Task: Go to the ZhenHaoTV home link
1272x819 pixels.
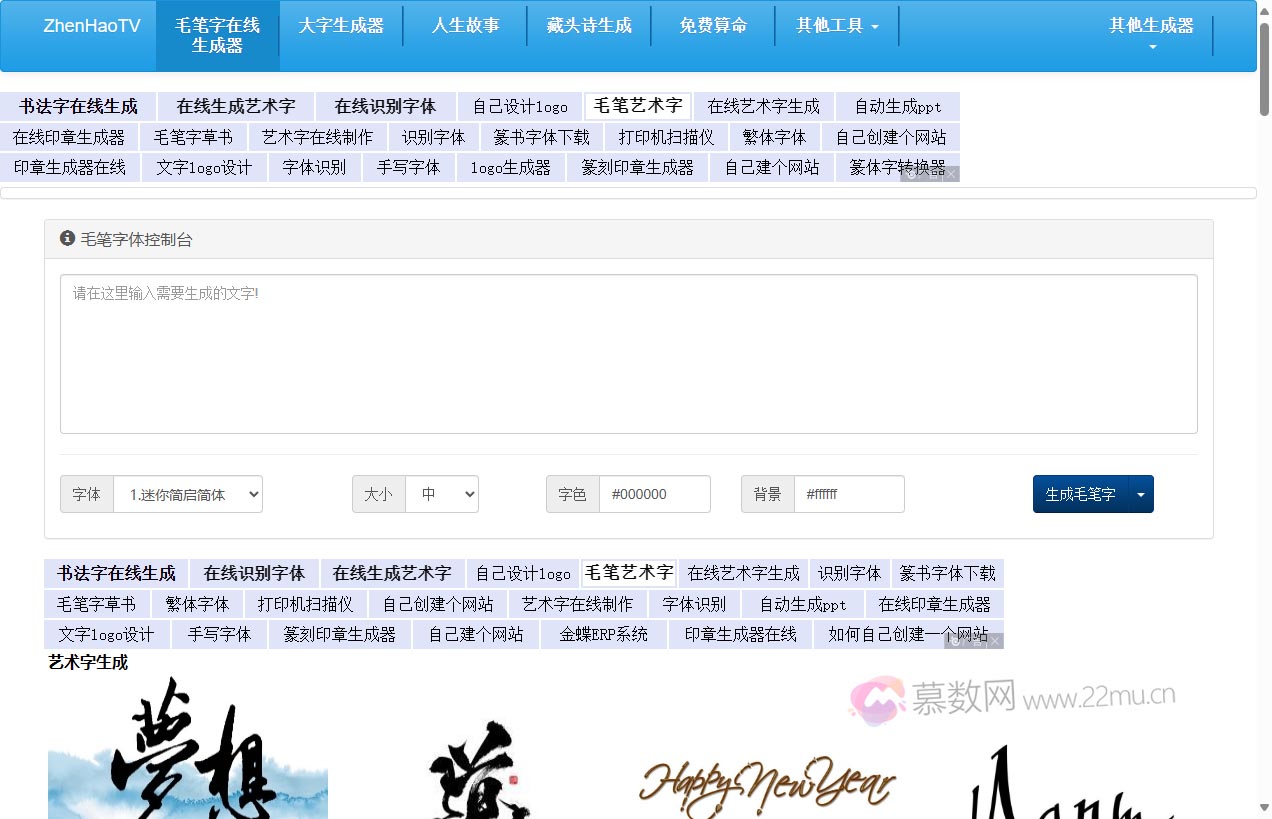Action: point(91,25)
